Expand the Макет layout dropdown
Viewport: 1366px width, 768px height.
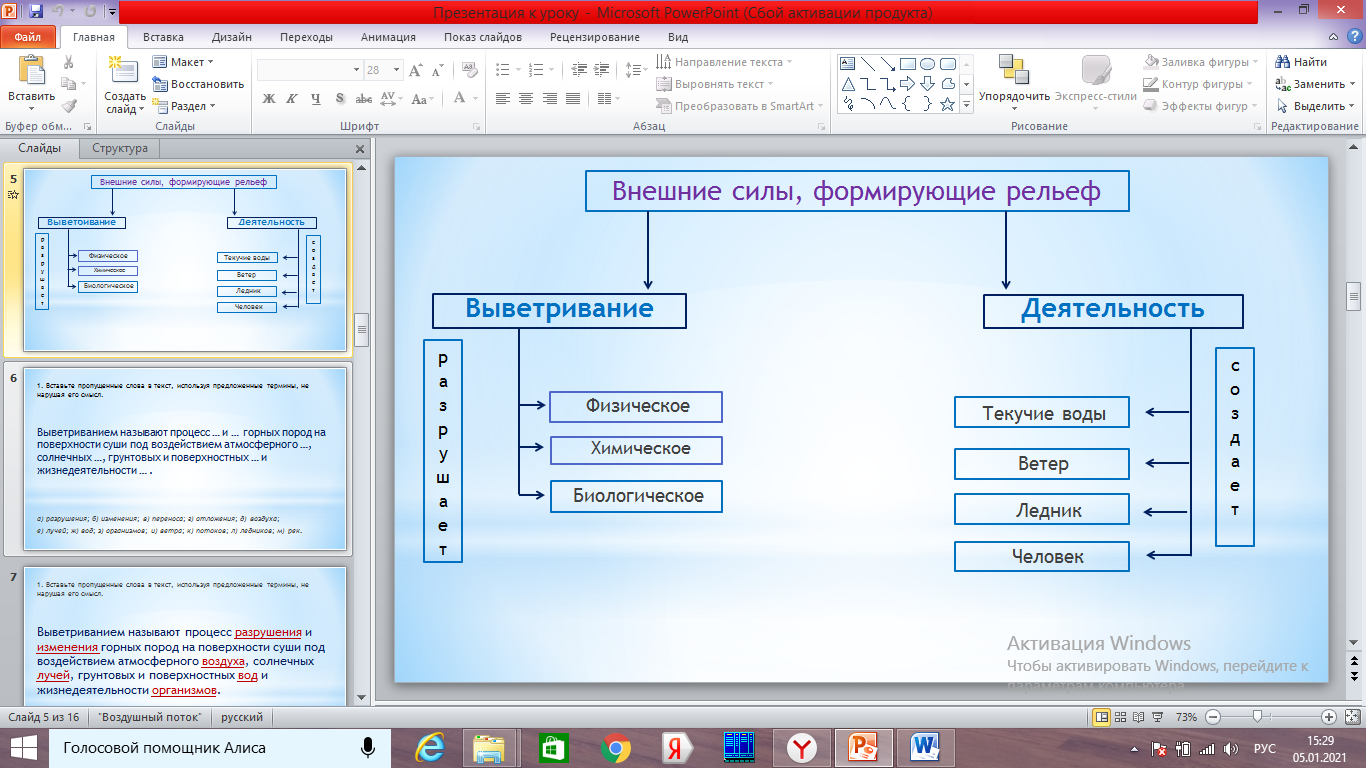click(x=186, y=62)
